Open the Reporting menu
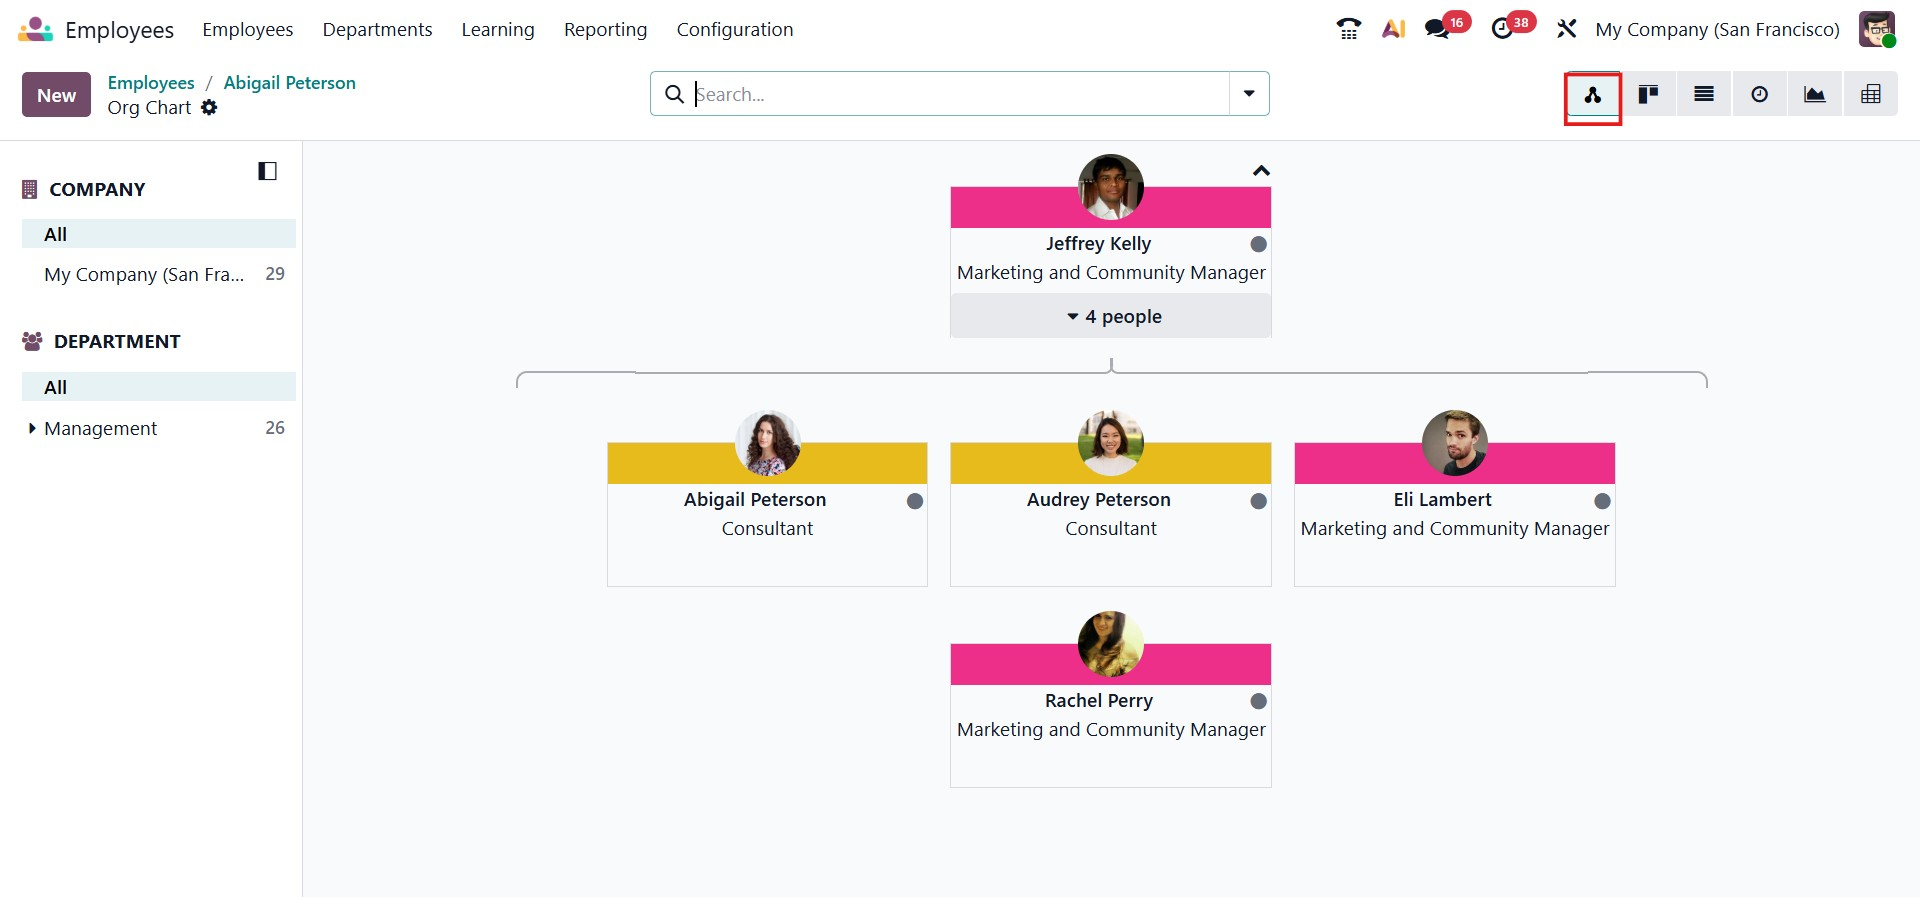1920x897 pixels. [x=605, y=29]
